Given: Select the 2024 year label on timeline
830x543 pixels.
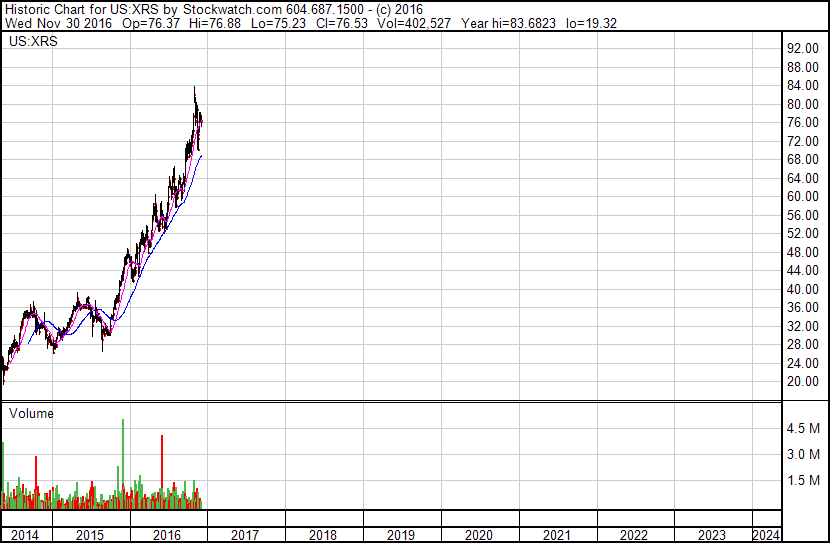Looking at the screenshot, I should tap(766, 535).
